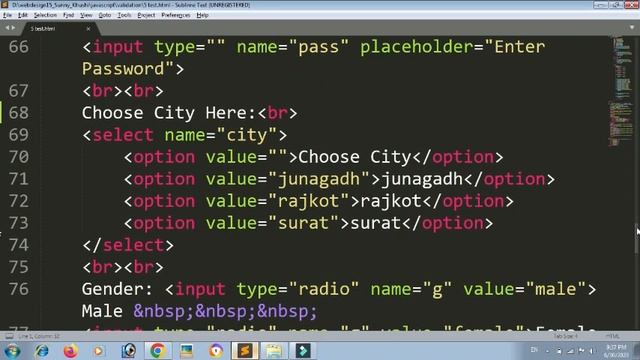Open the View menu

tap(86, 15)
